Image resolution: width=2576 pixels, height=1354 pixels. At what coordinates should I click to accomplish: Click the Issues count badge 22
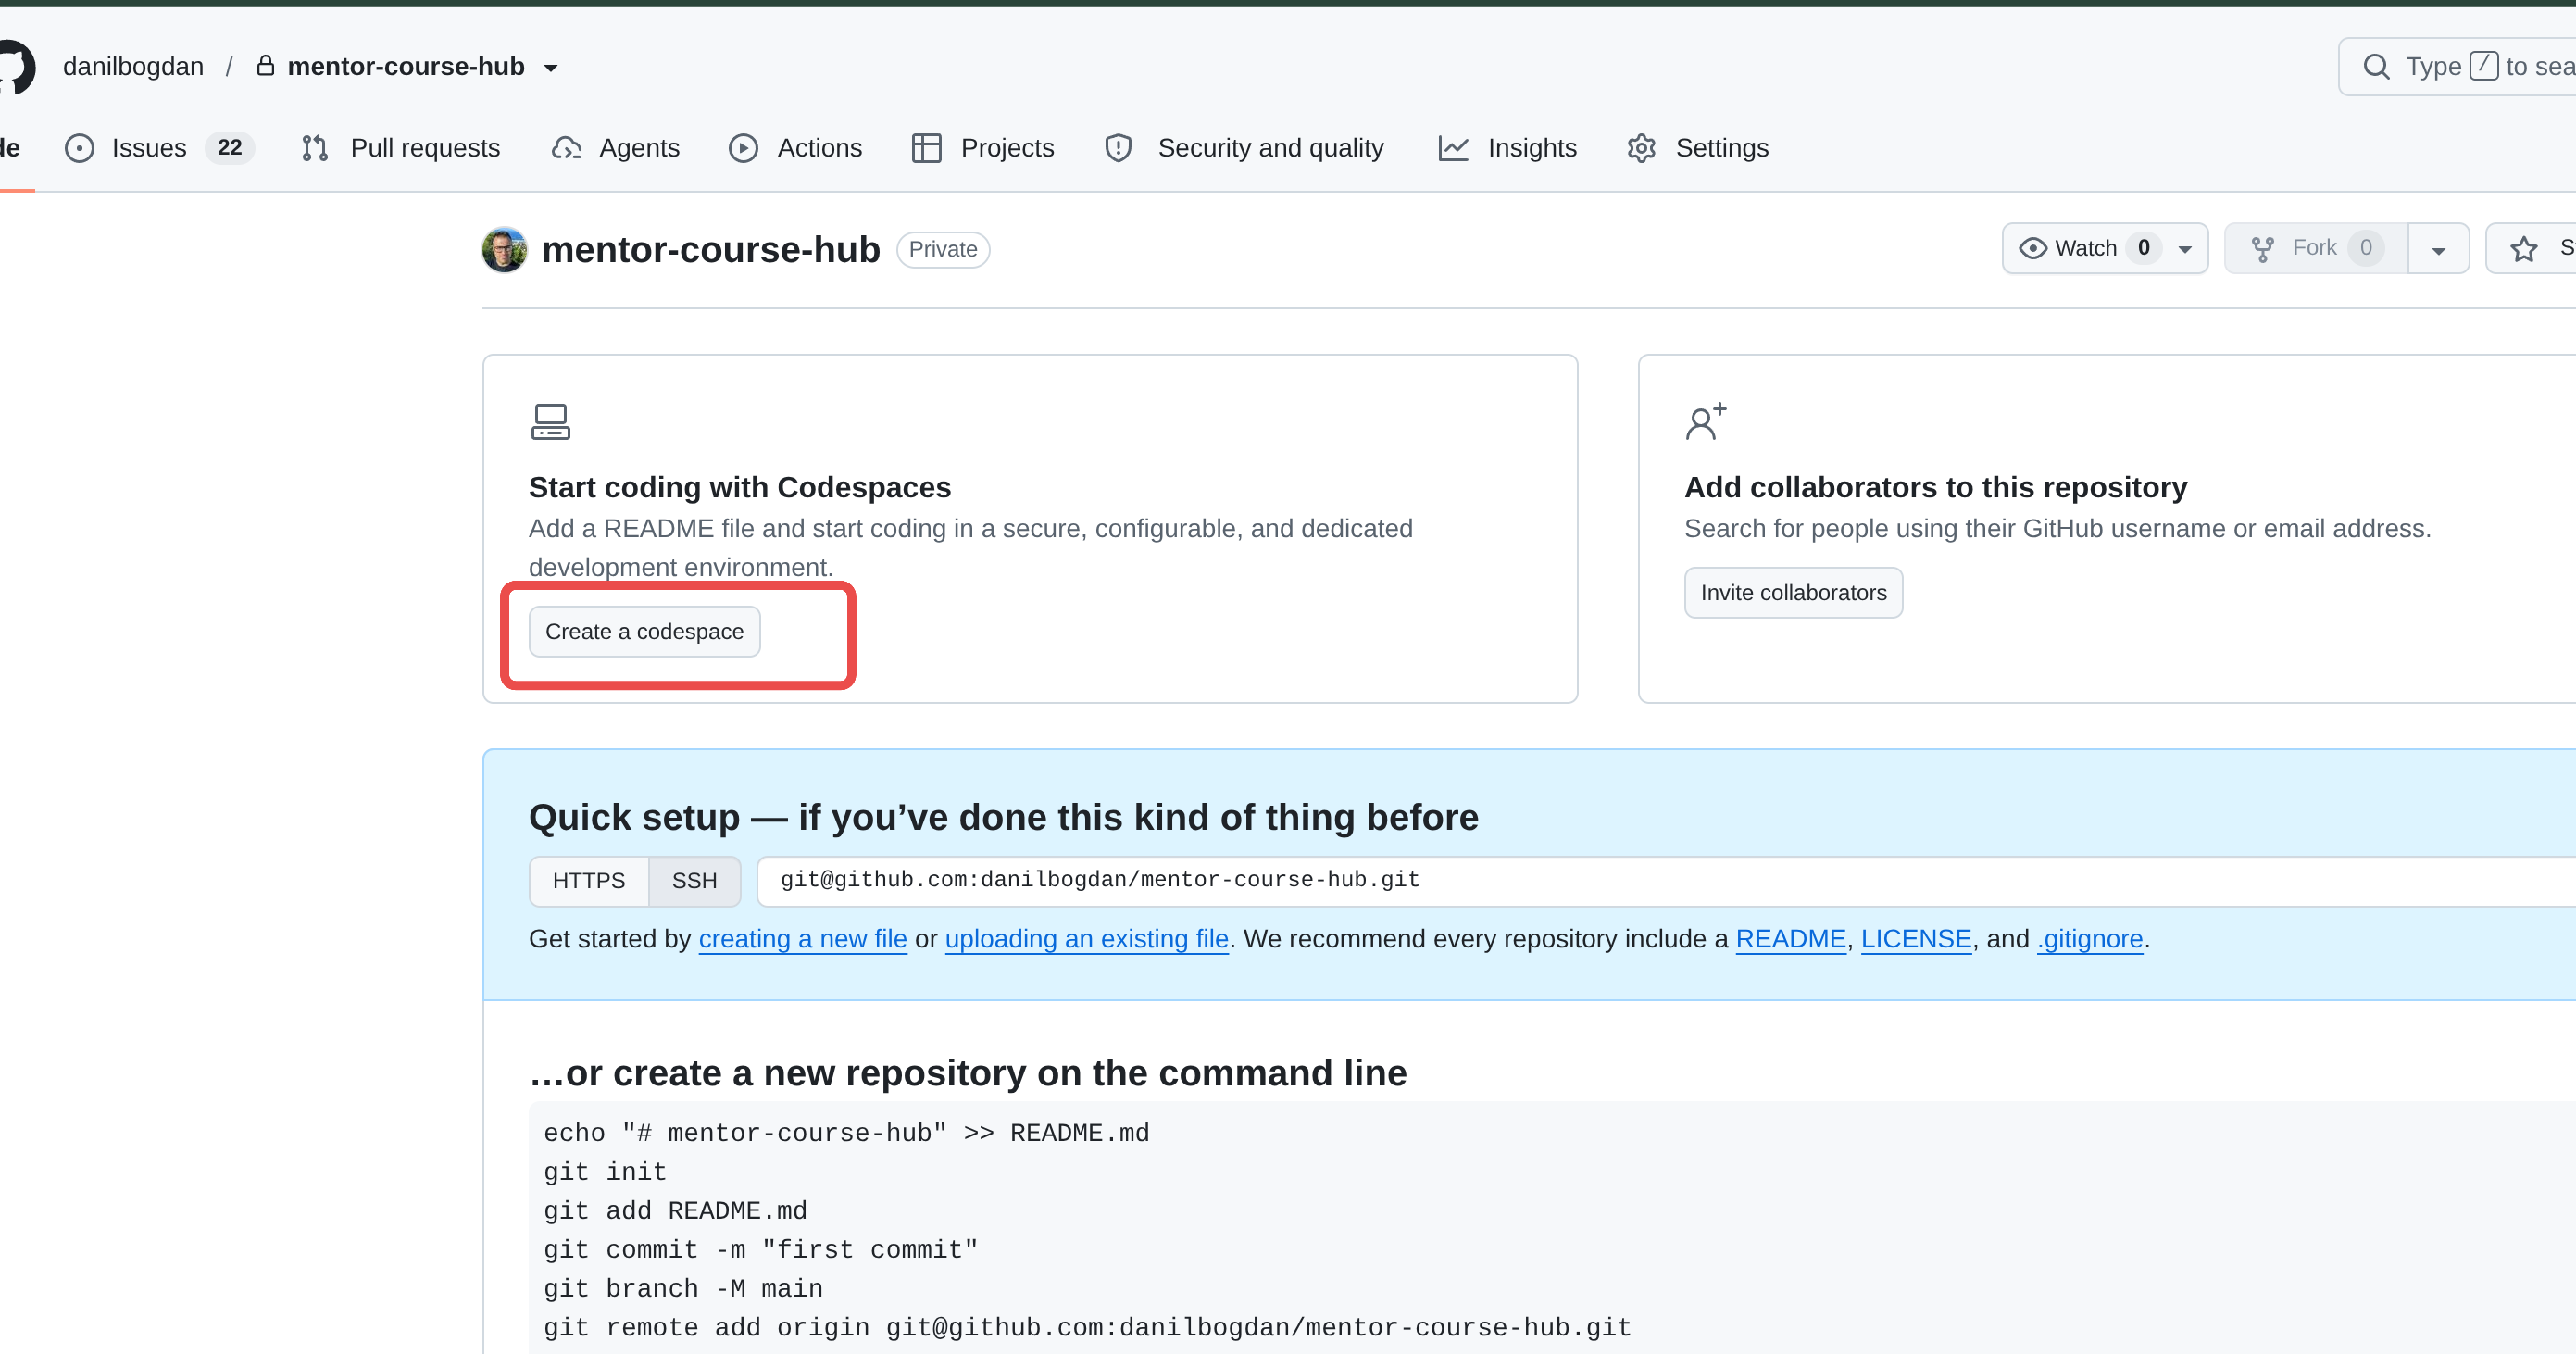[230, 148]
